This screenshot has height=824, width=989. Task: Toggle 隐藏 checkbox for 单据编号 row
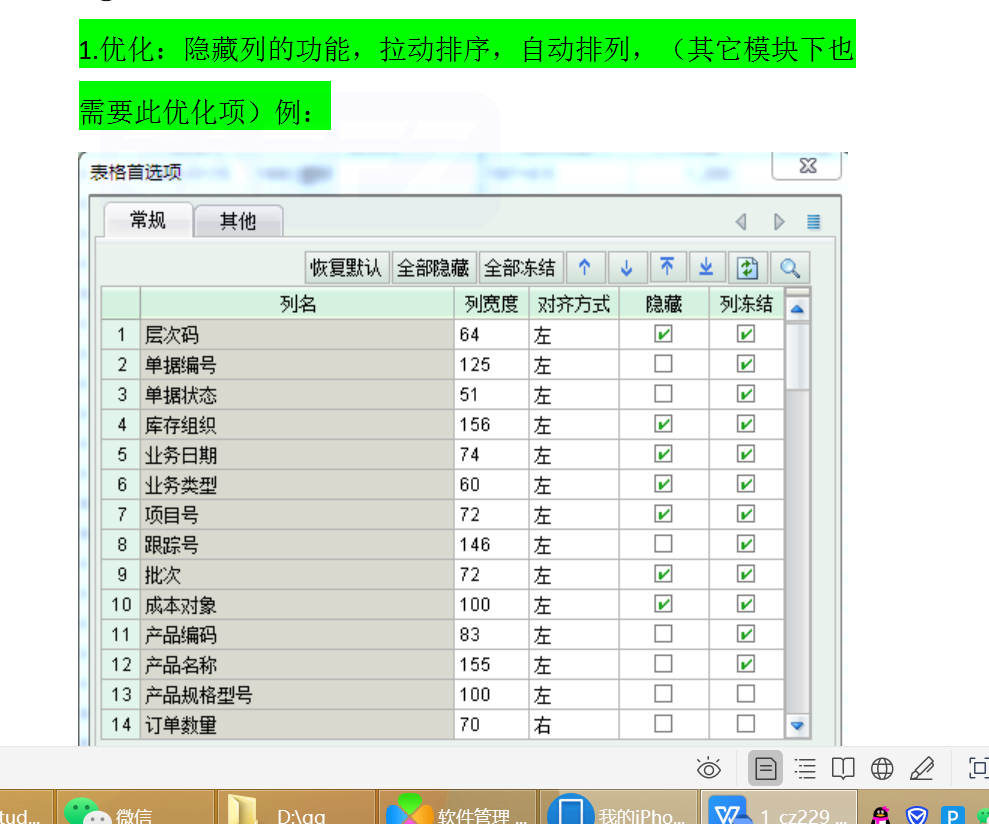point(663,364)
